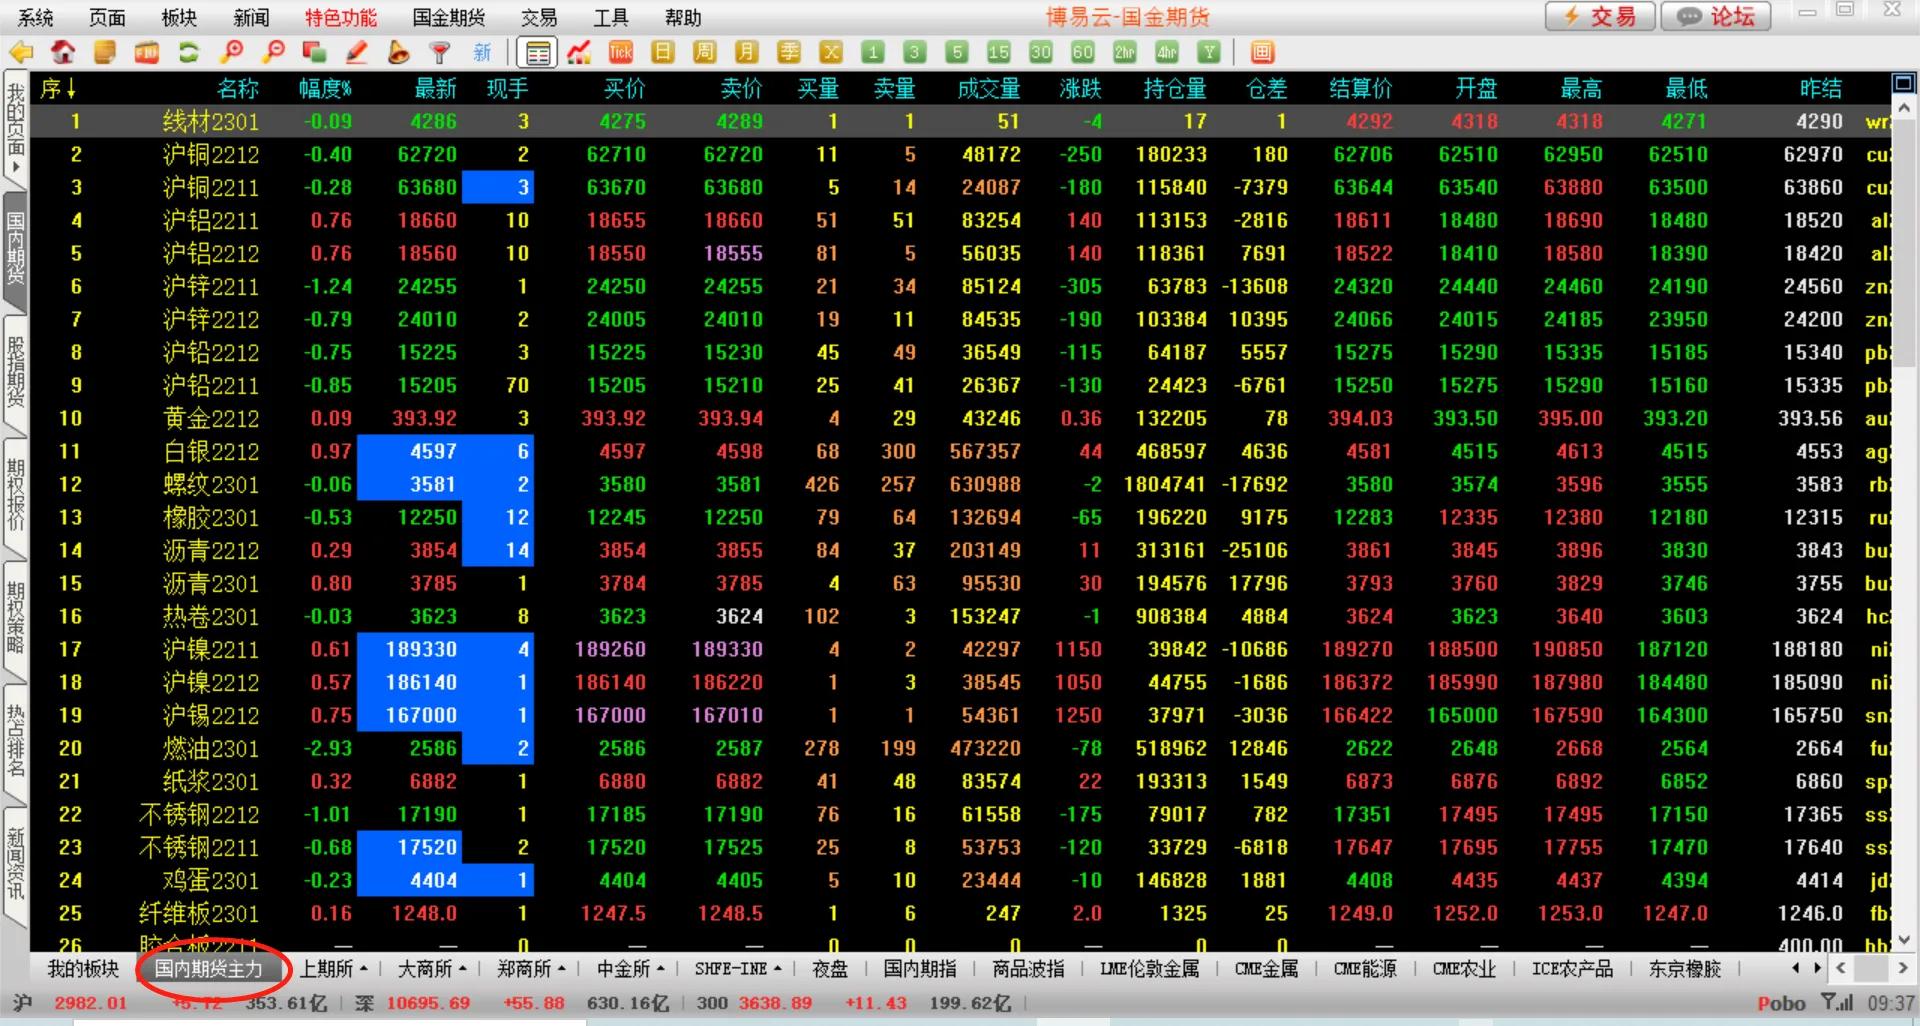Go to the red home icon
1920x1026 pixels.
pos(63,53)
